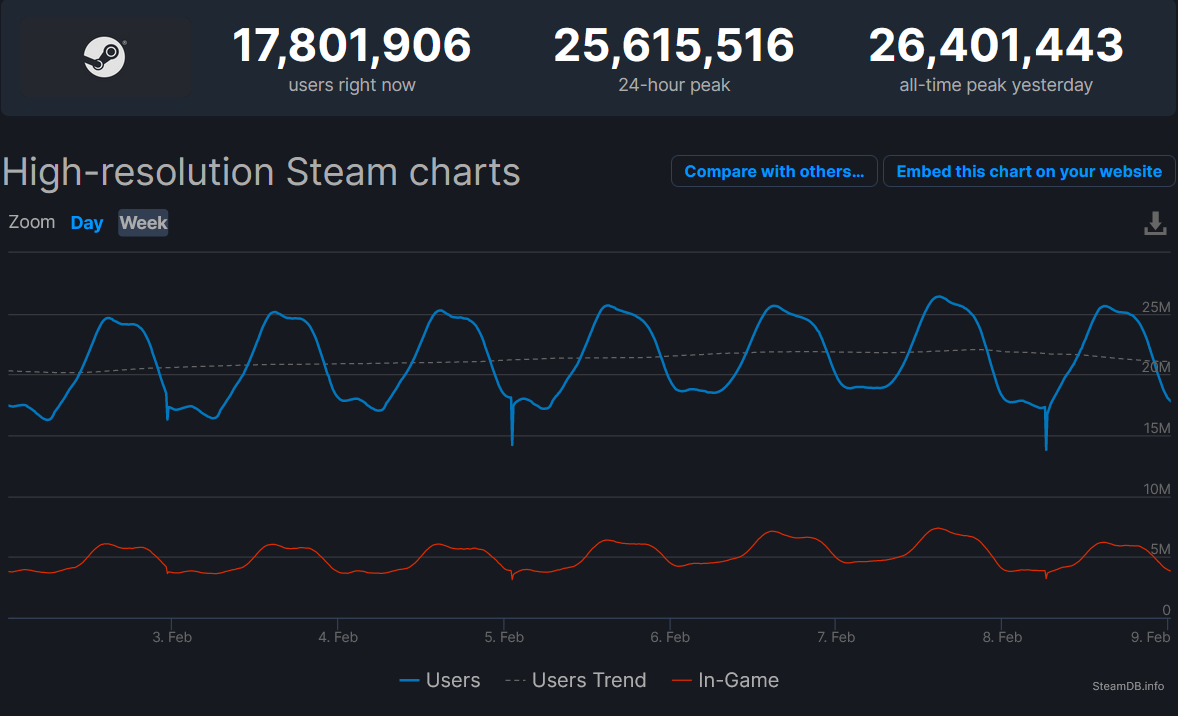This screenshot has height=716, width=1178.
Task: Open Compare with others… dialog
Action: (774, 171)
